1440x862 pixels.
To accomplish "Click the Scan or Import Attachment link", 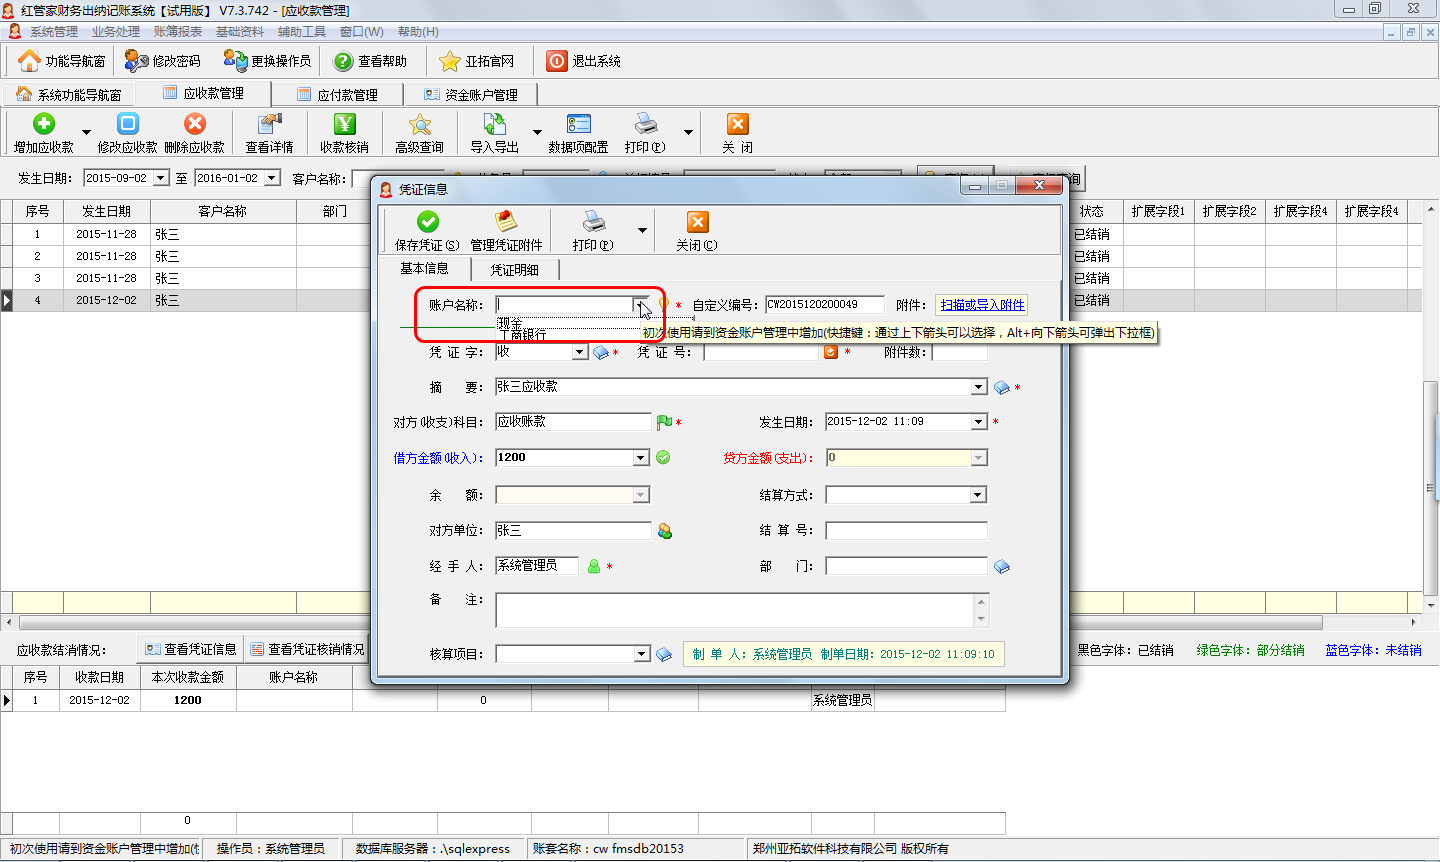I will [x=982, y=305].
